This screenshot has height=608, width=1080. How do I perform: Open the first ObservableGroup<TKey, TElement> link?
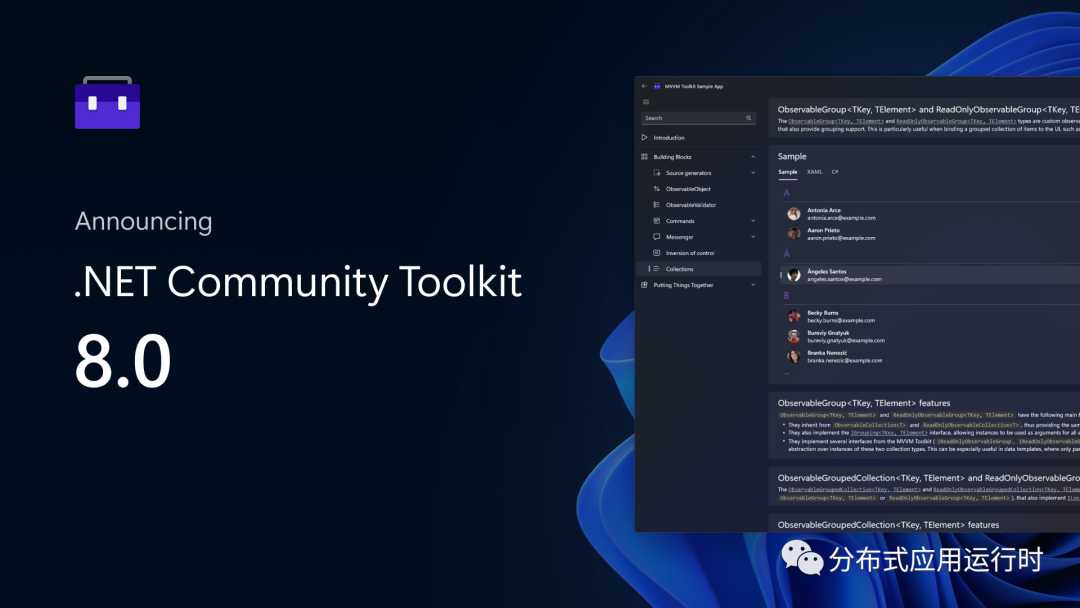coord(835,121)
